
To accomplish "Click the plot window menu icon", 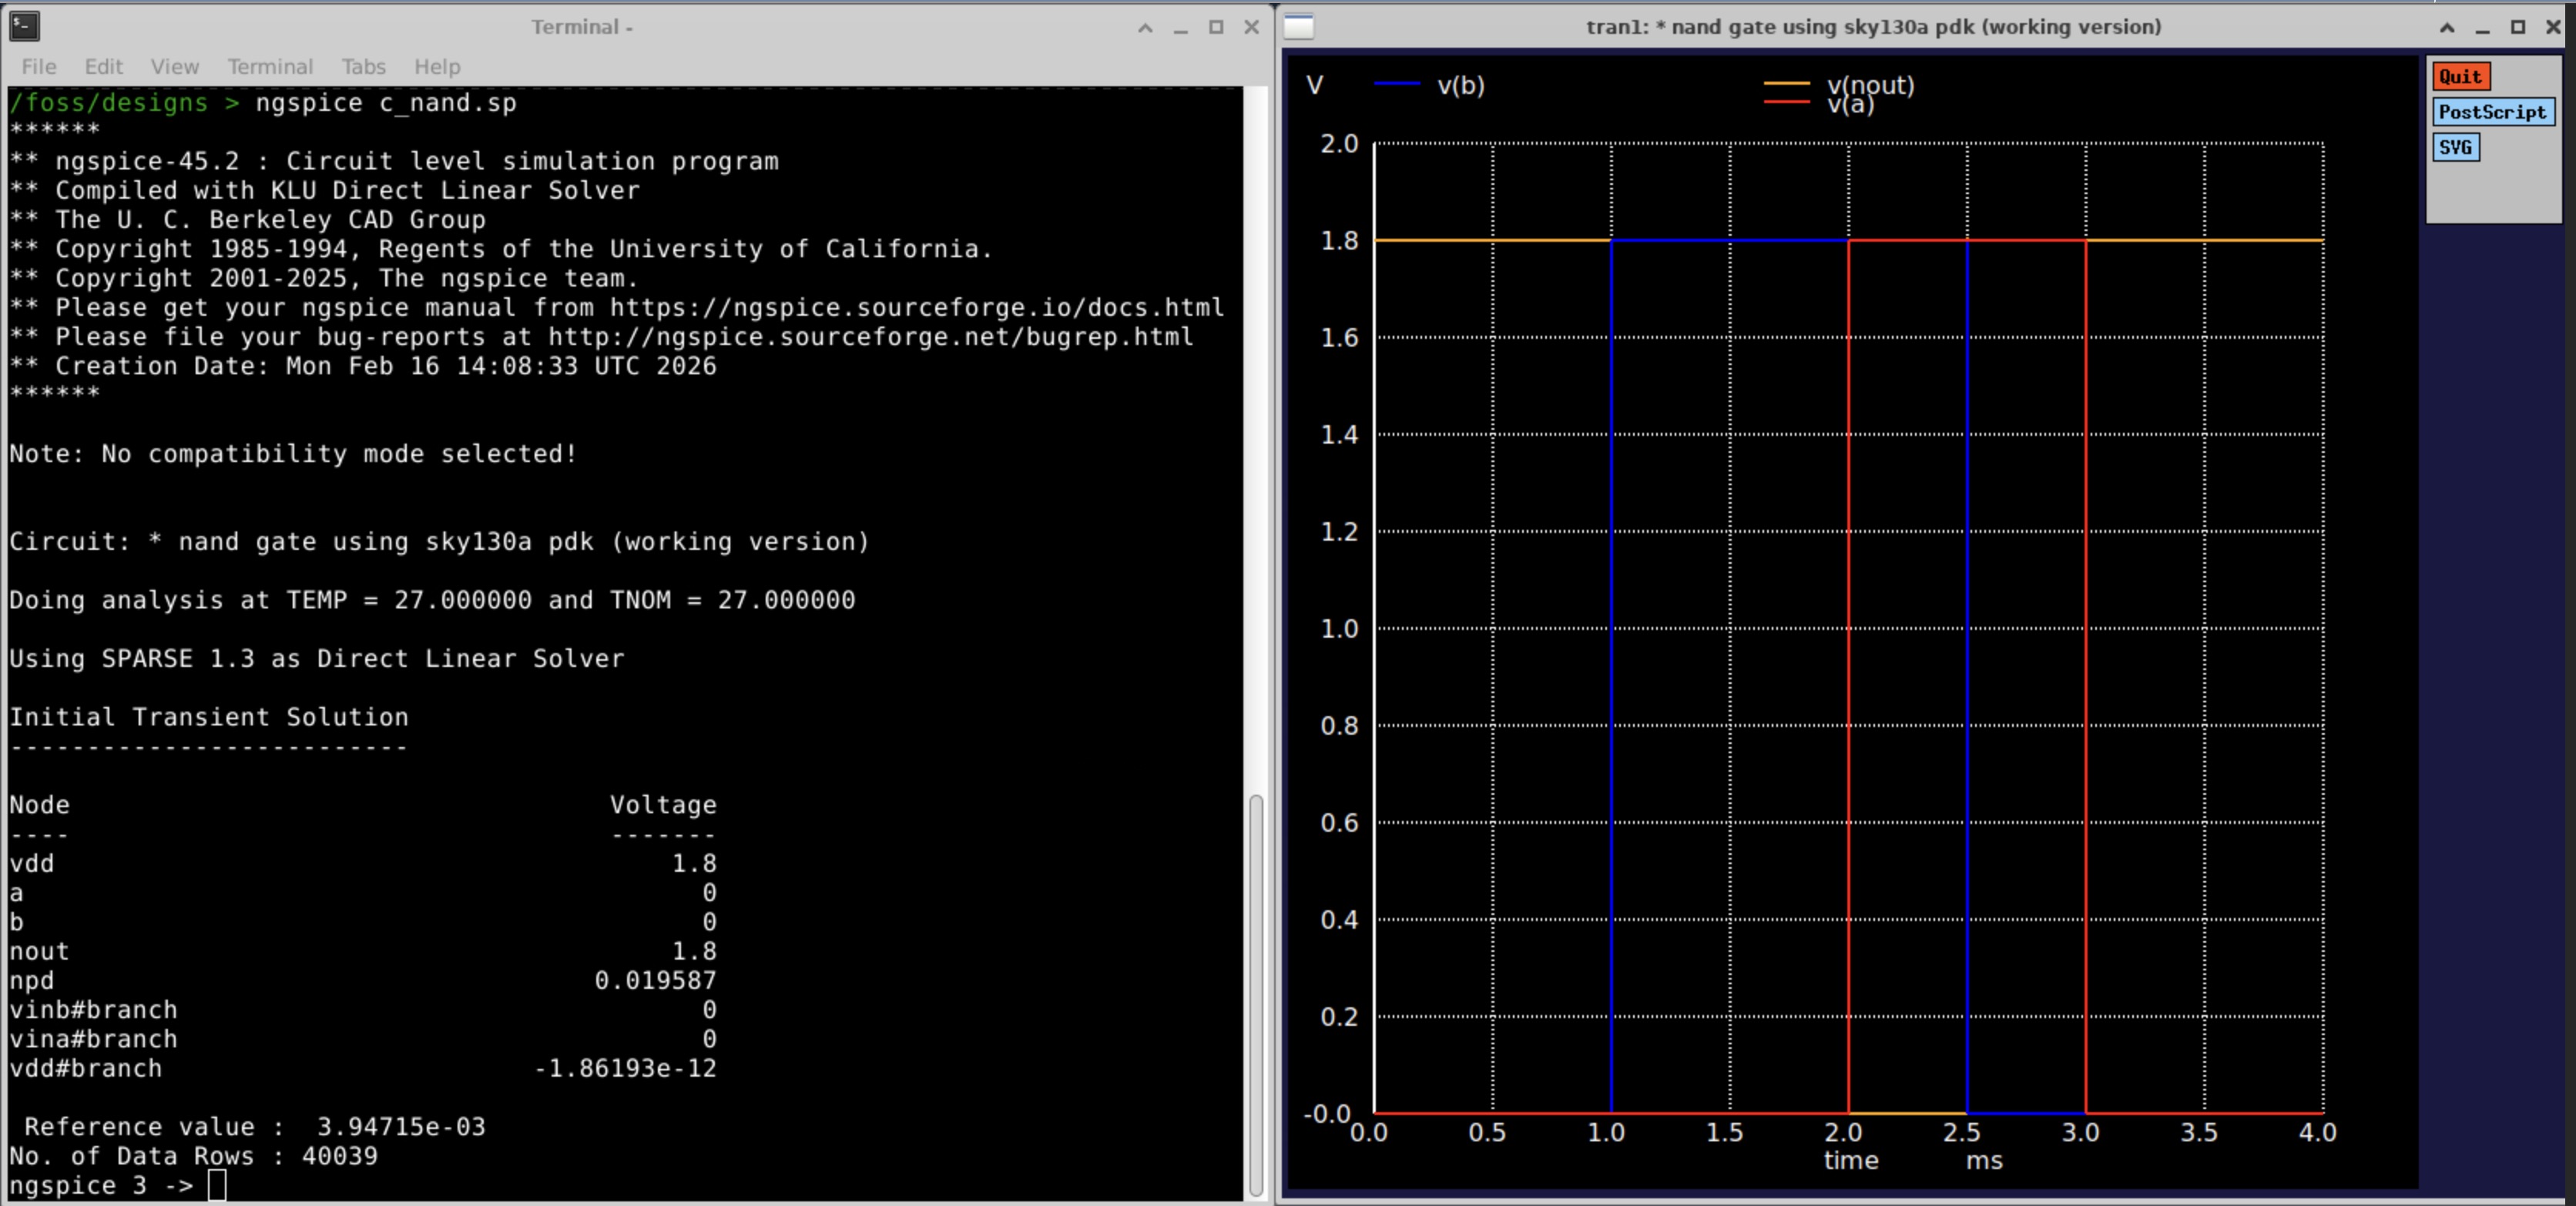I will (x=1298, y=26).
